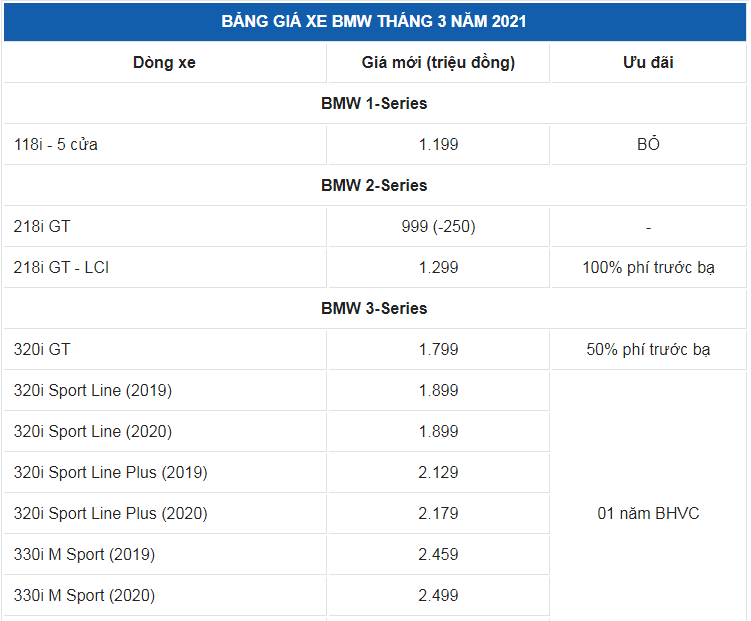751x621 pixels.
Task: Select 330i M Sport (2019) row
Action: [x=276, y=554]
